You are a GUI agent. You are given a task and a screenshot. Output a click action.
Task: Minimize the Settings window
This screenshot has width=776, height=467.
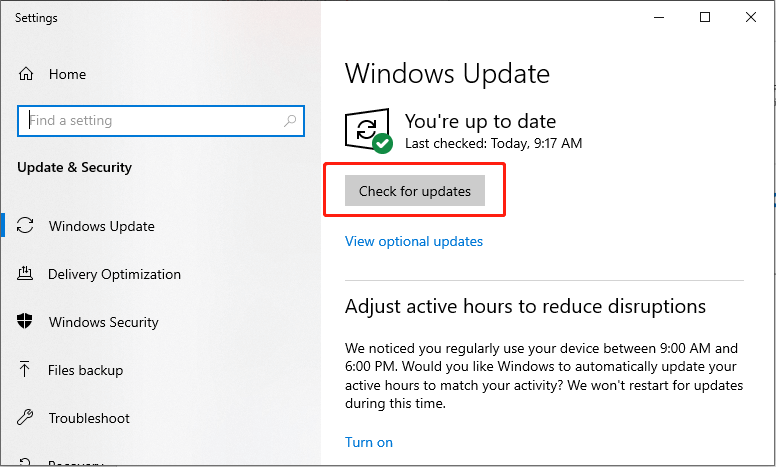coord(658,18)
